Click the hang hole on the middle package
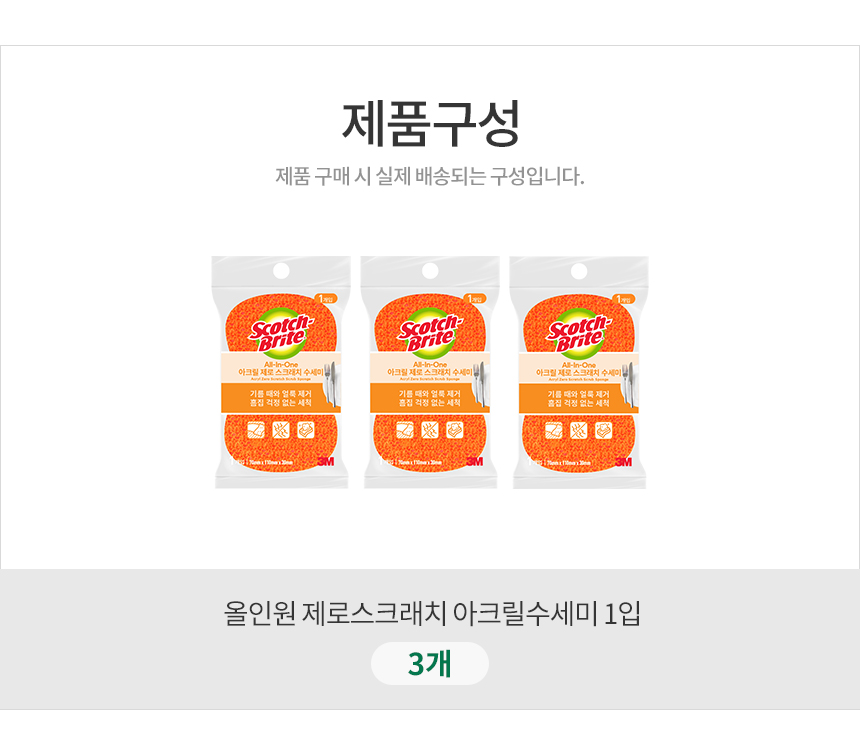 click(x=430, y=271)
